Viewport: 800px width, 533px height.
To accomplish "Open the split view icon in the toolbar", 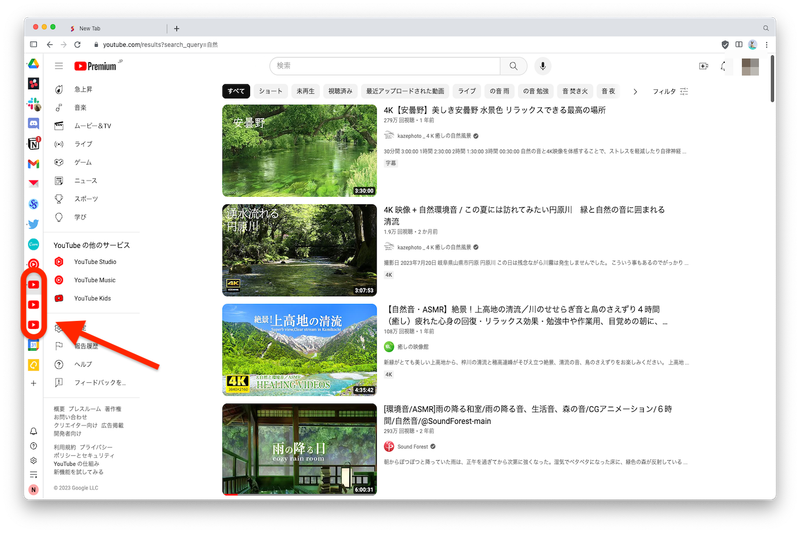I will [x=738, y=44].
